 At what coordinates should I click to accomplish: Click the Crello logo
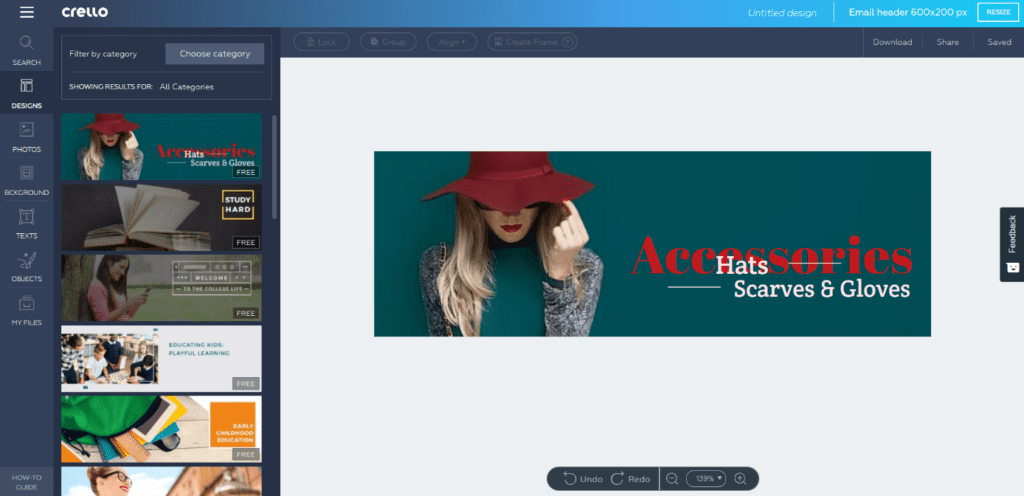(x=85, y=12)
